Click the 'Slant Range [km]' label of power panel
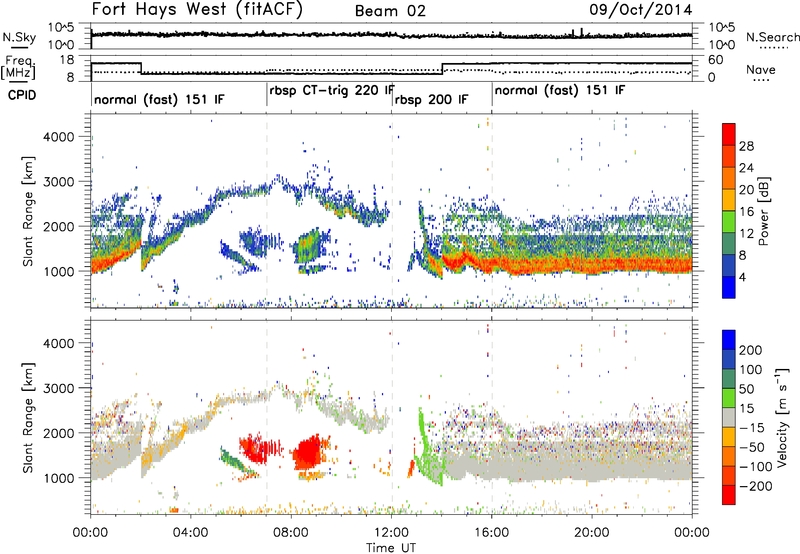 28,211
